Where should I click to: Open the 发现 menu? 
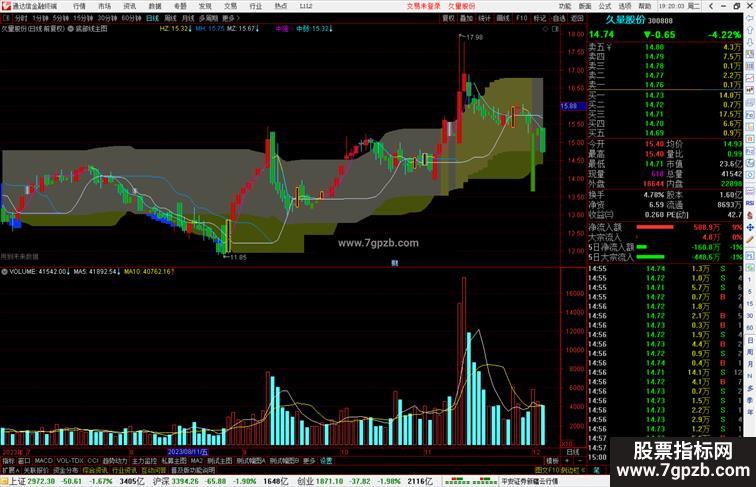coord(205,6)
